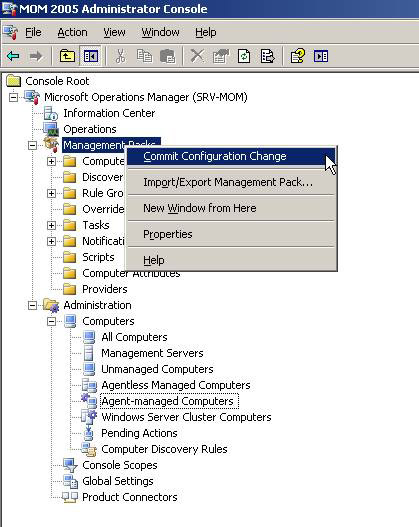Open the File menu
The width and height of the screenshot is (419, 527).
pyautogui.click(x=33, y=32)
